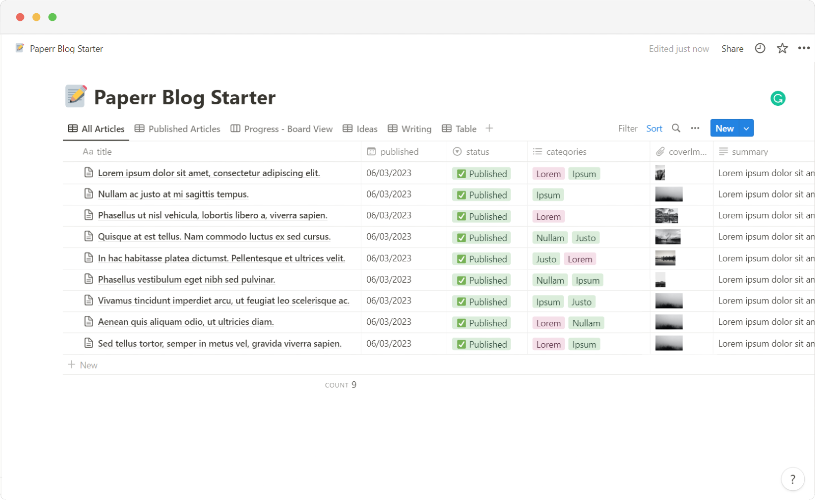Open the Writing view tab

click(410, 129)
